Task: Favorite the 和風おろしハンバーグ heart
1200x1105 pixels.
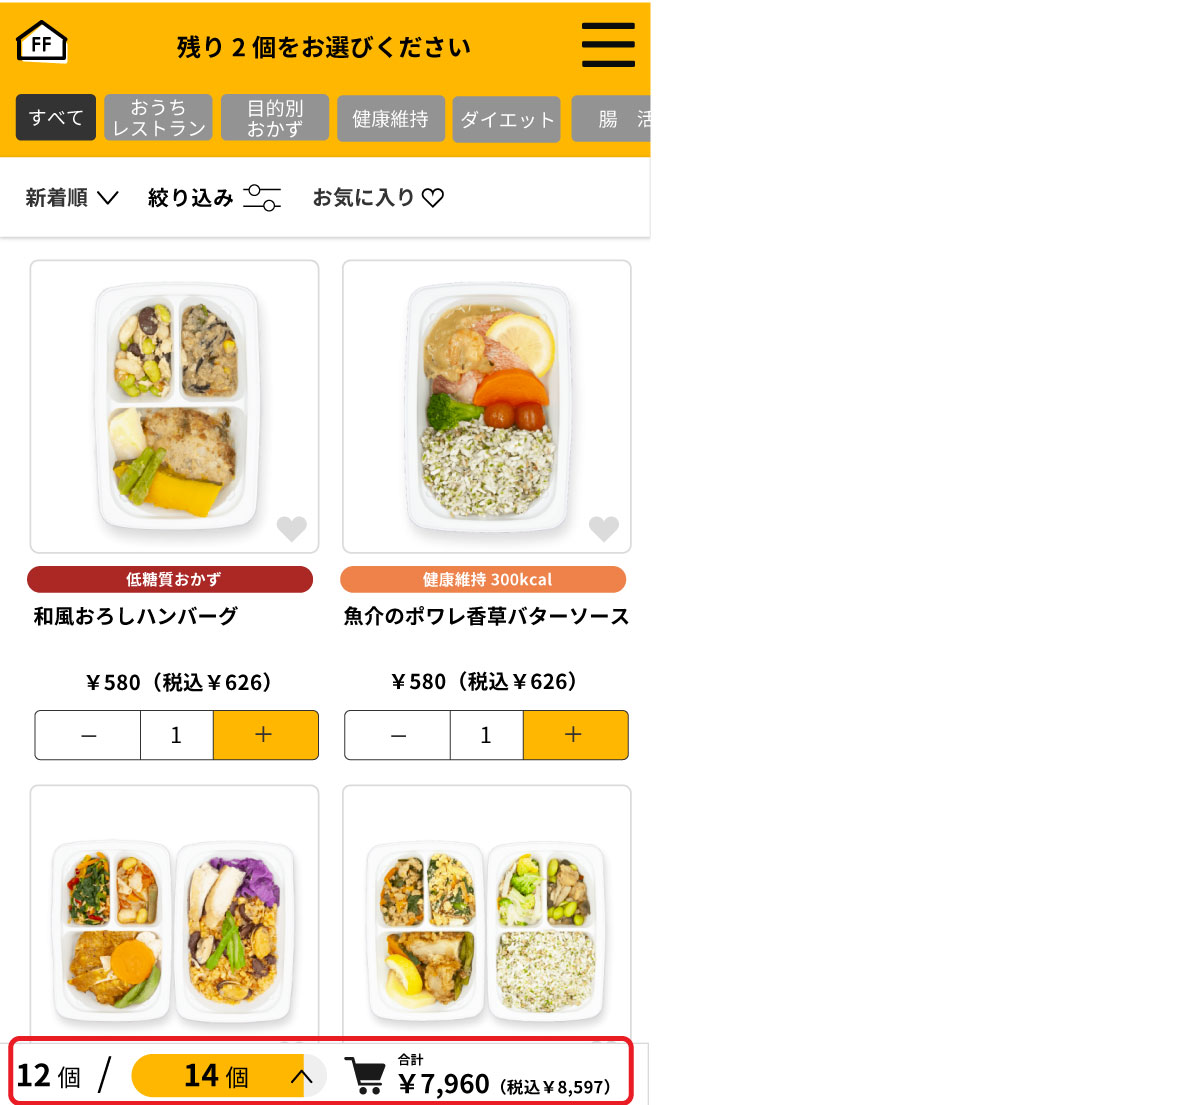Action: click(292, 528)
